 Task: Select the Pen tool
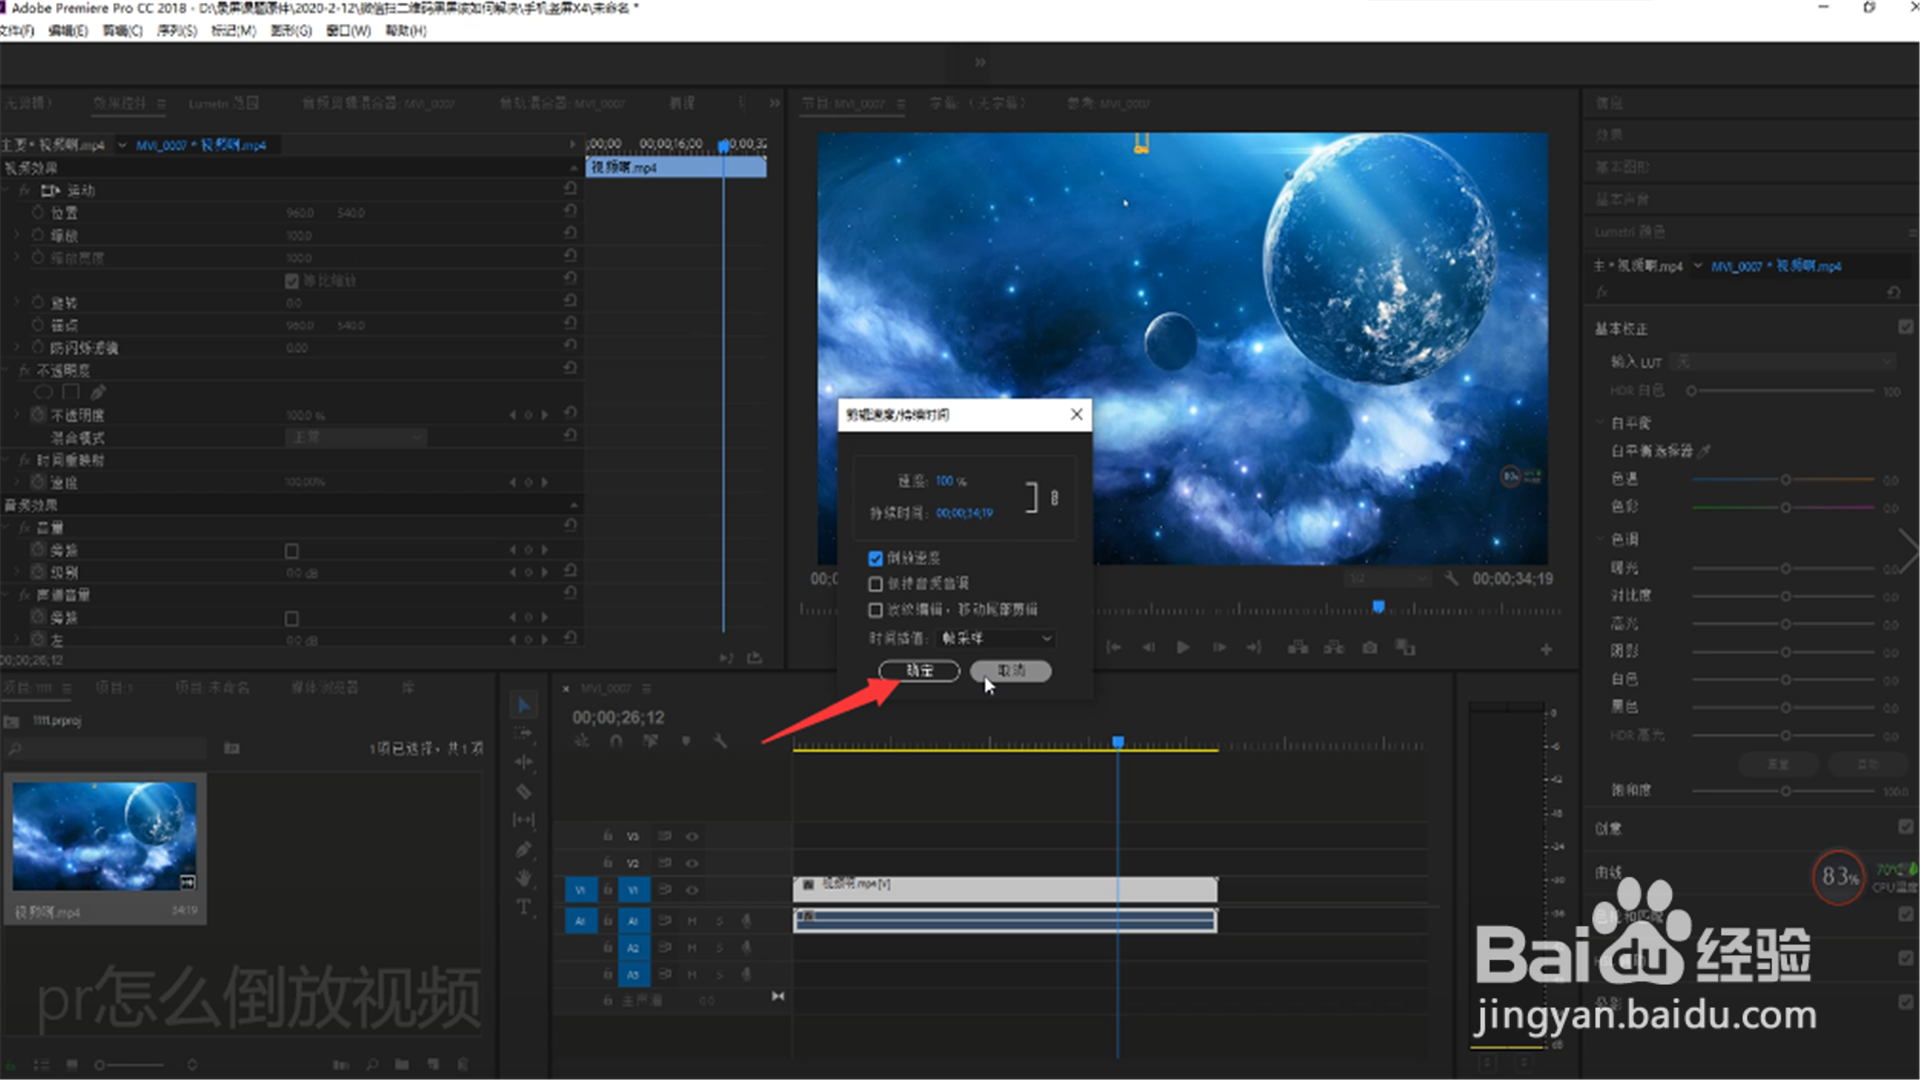[x=523, y=849]
